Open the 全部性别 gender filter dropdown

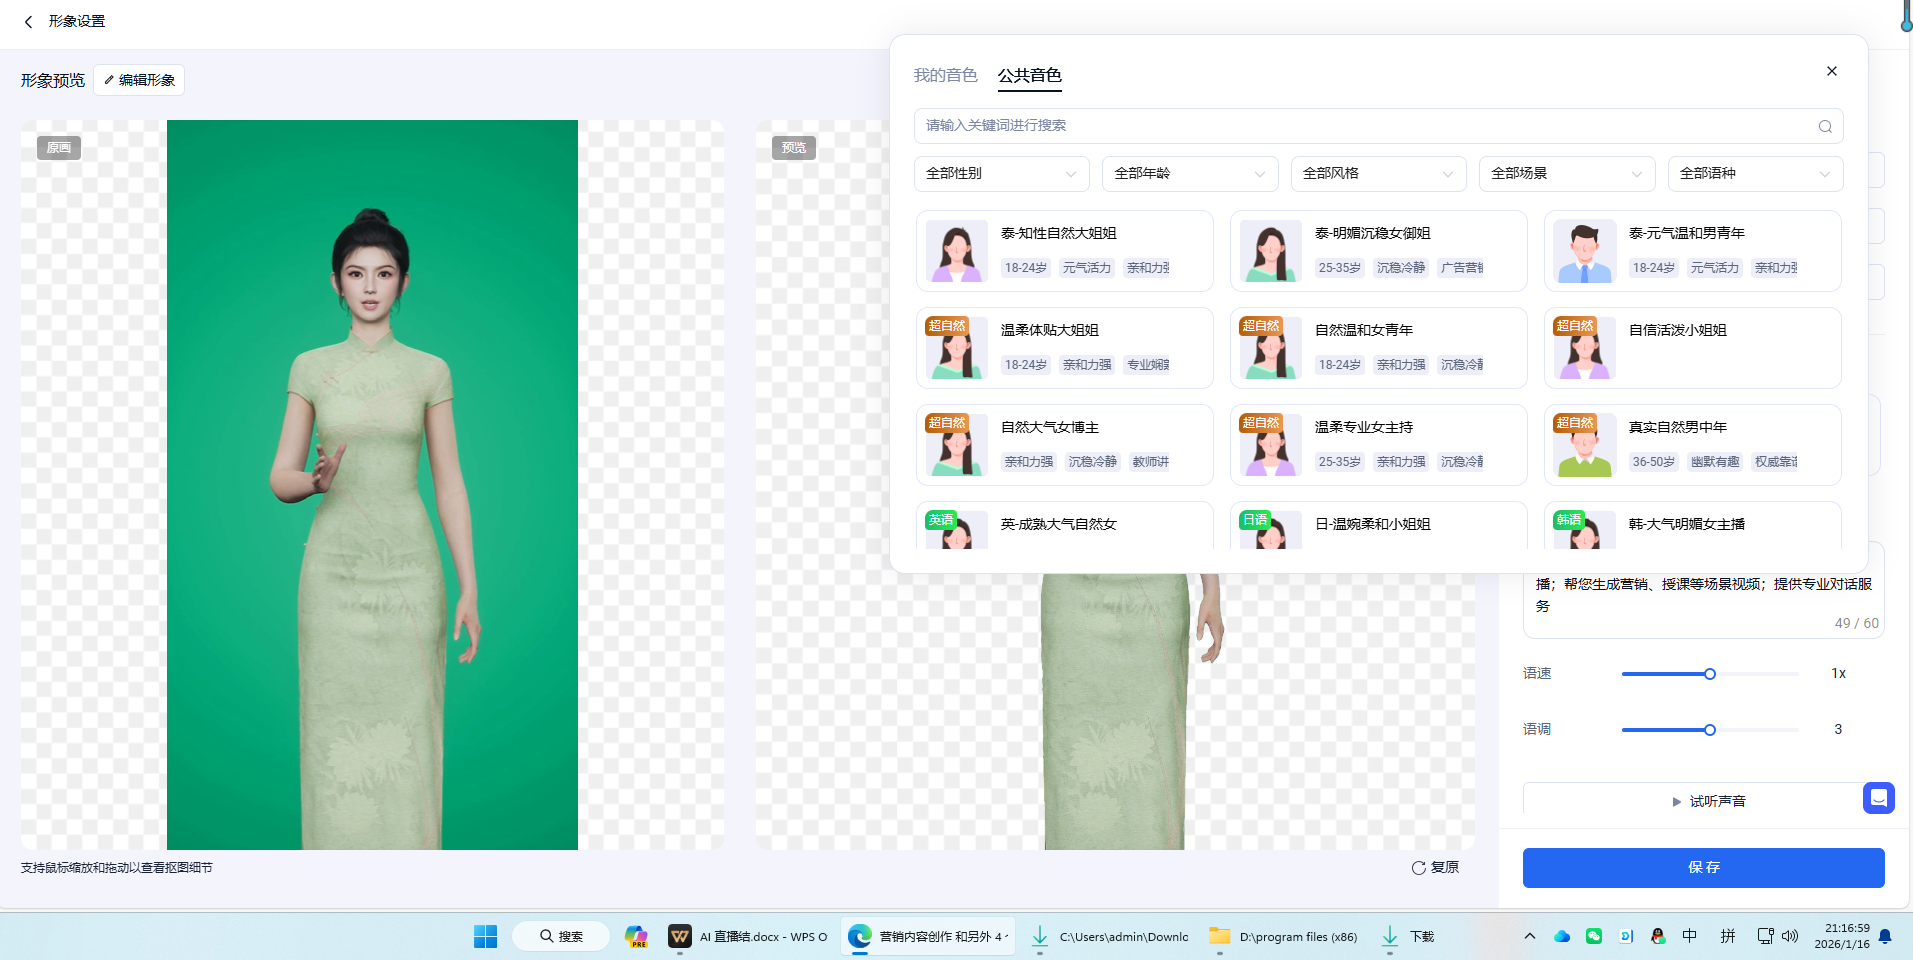coord(999,173)
